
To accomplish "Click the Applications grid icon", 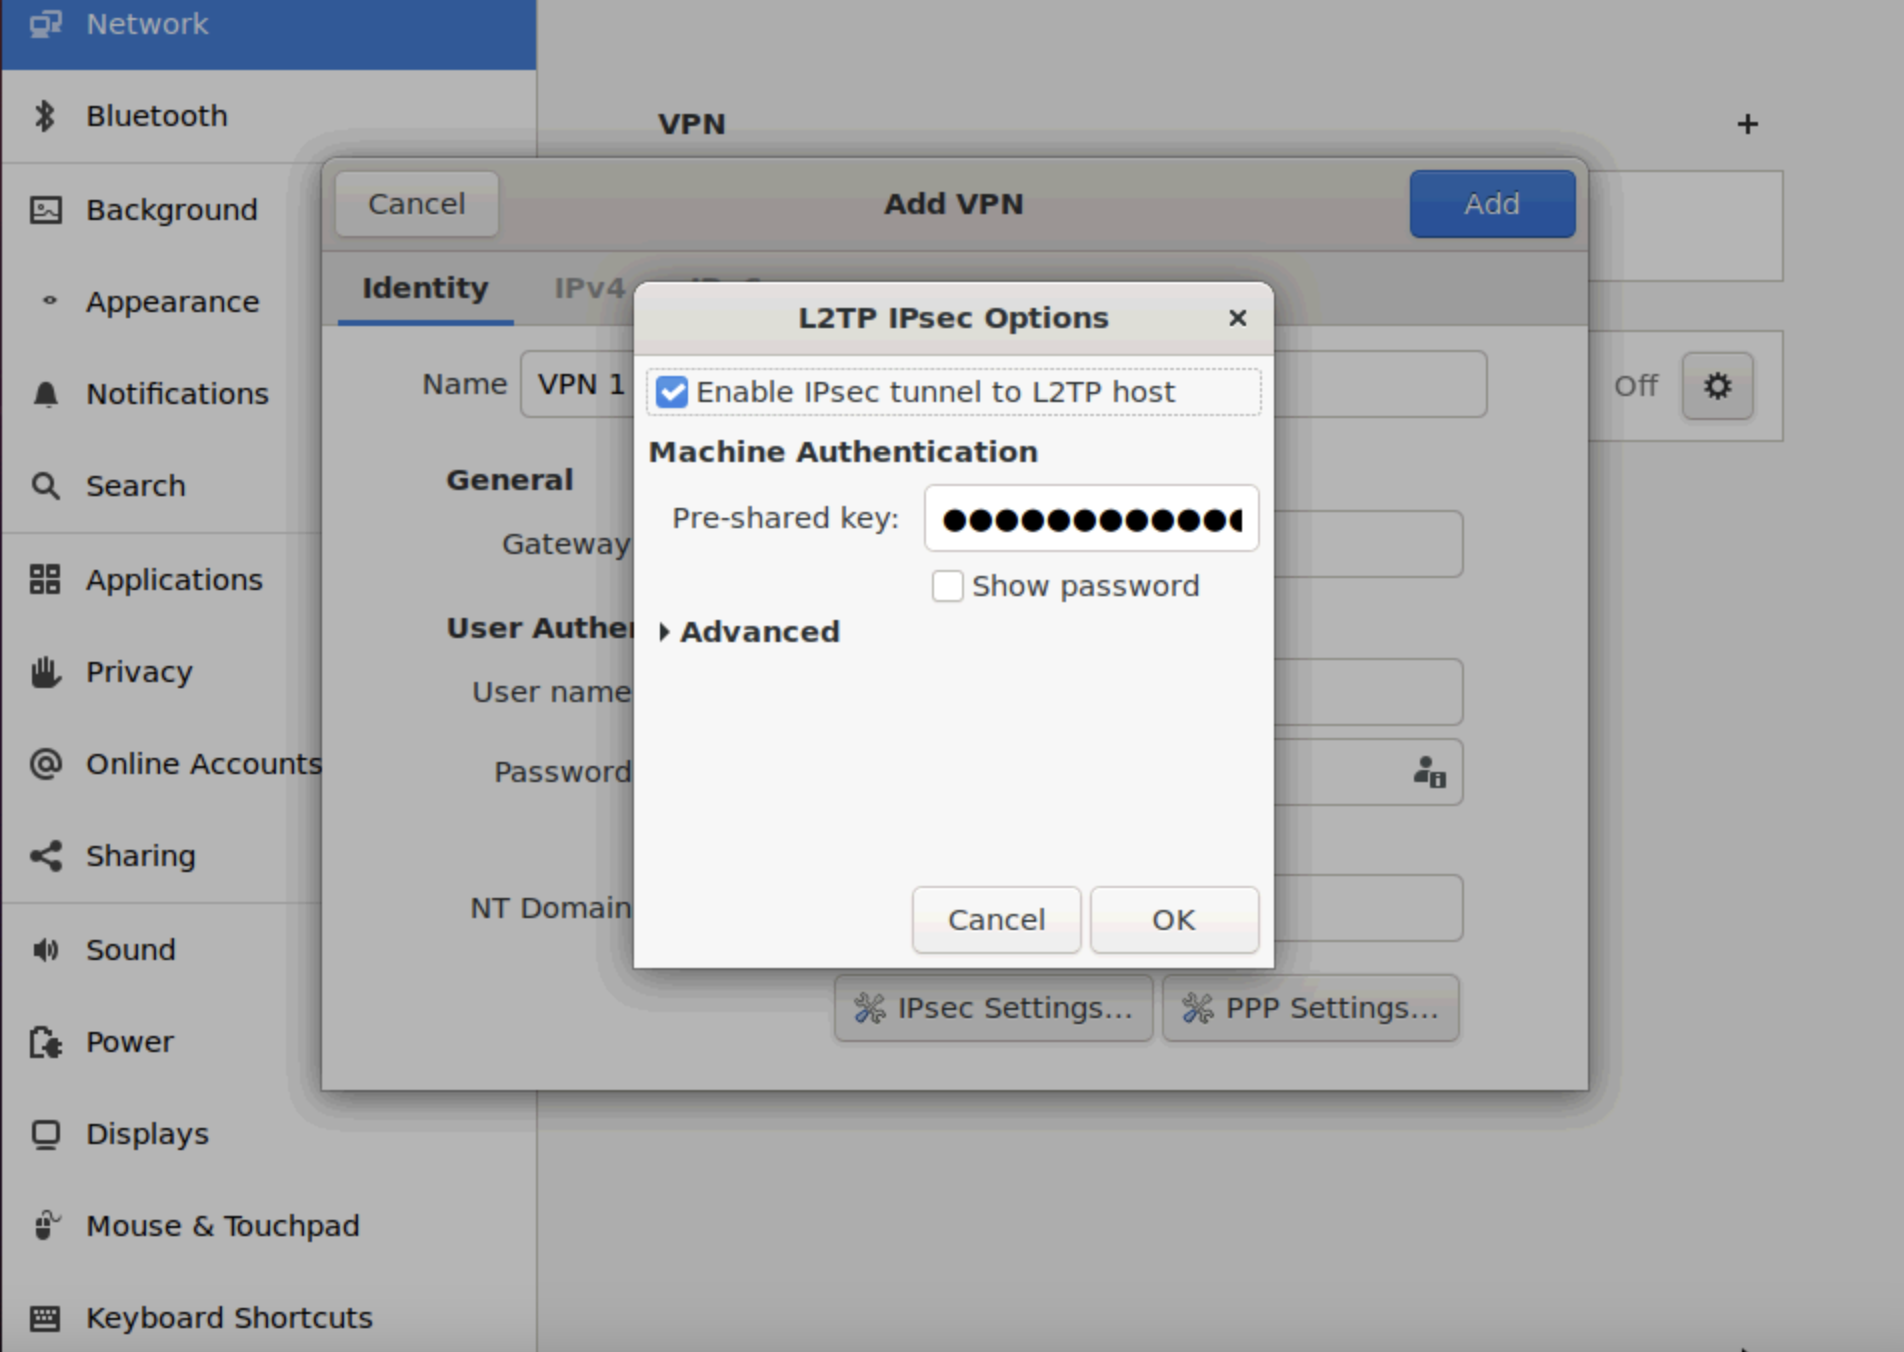I will pyautogui.click(x=45, y=580).
